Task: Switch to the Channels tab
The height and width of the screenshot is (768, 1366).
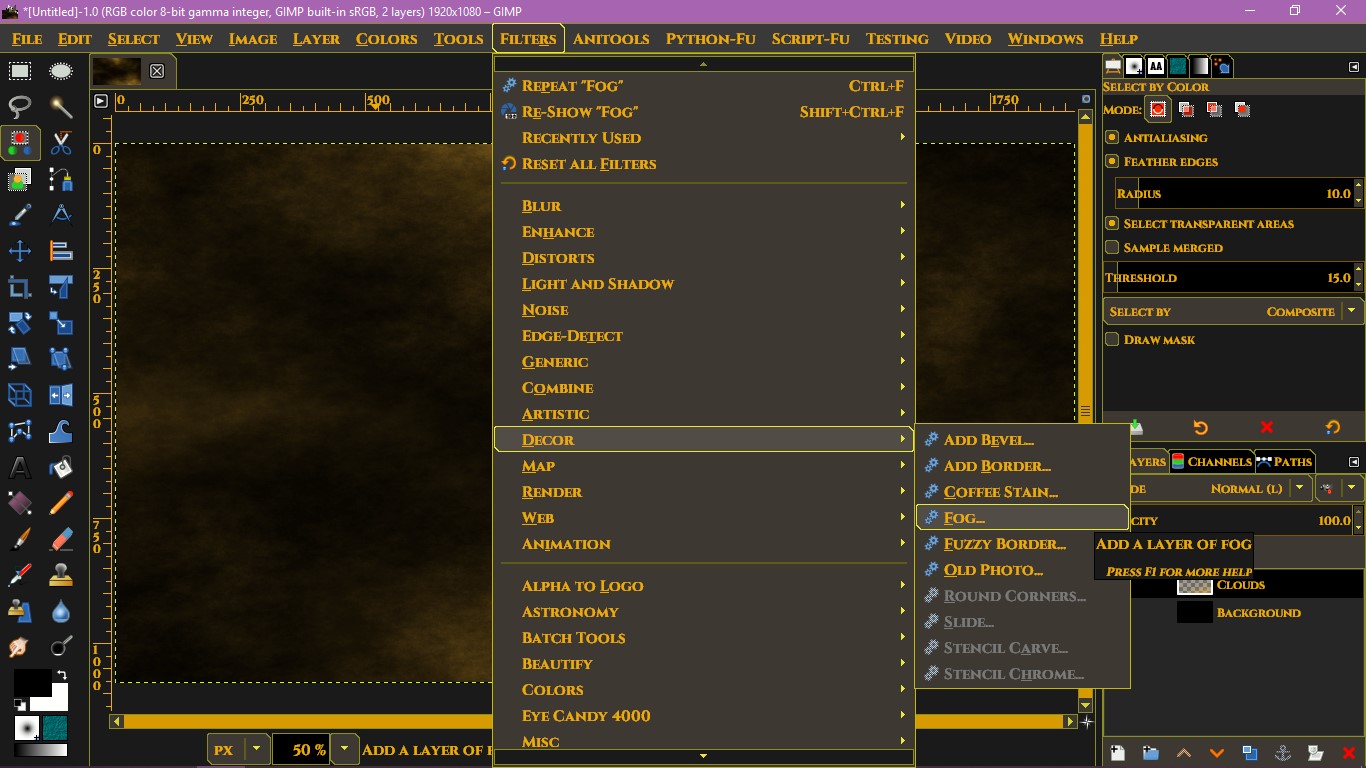Action: click(x=1211, y=461)
